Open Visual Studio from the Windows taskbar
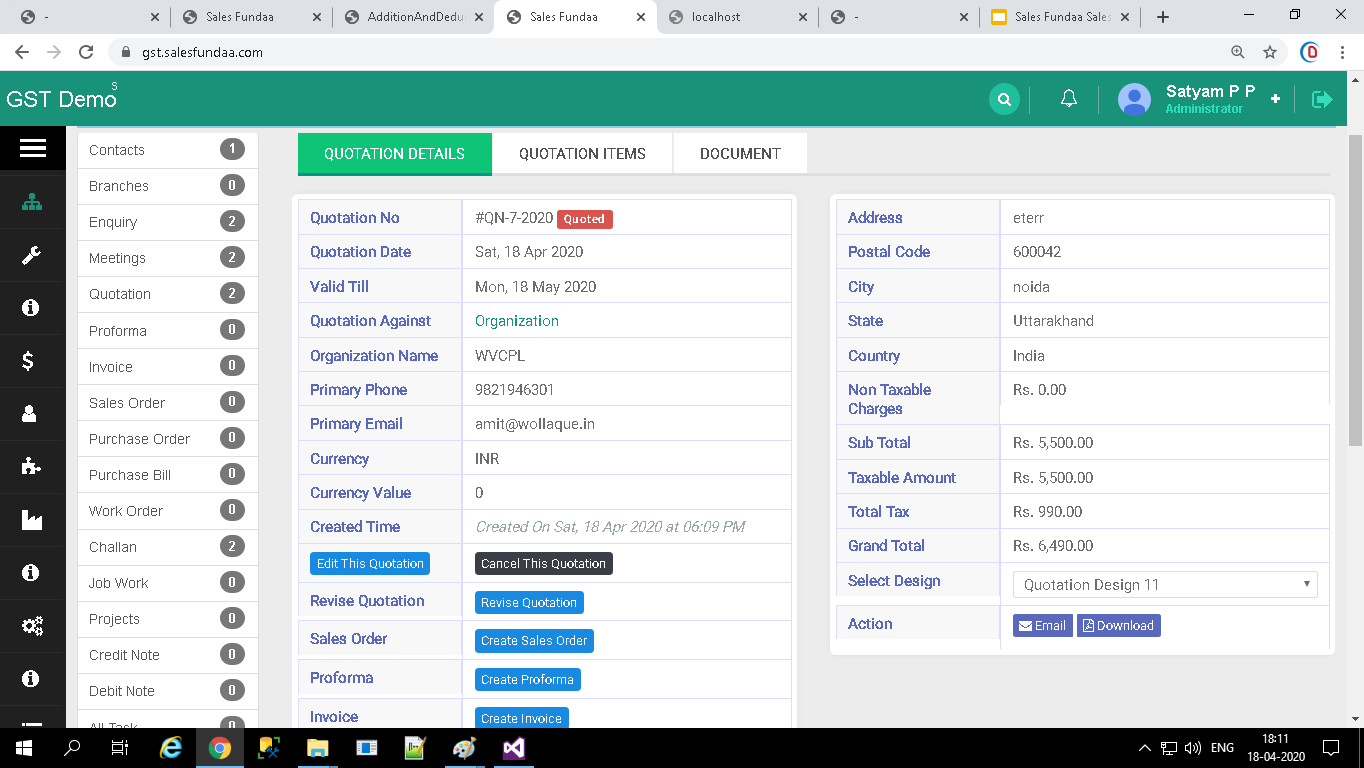 tap(513, 748)
